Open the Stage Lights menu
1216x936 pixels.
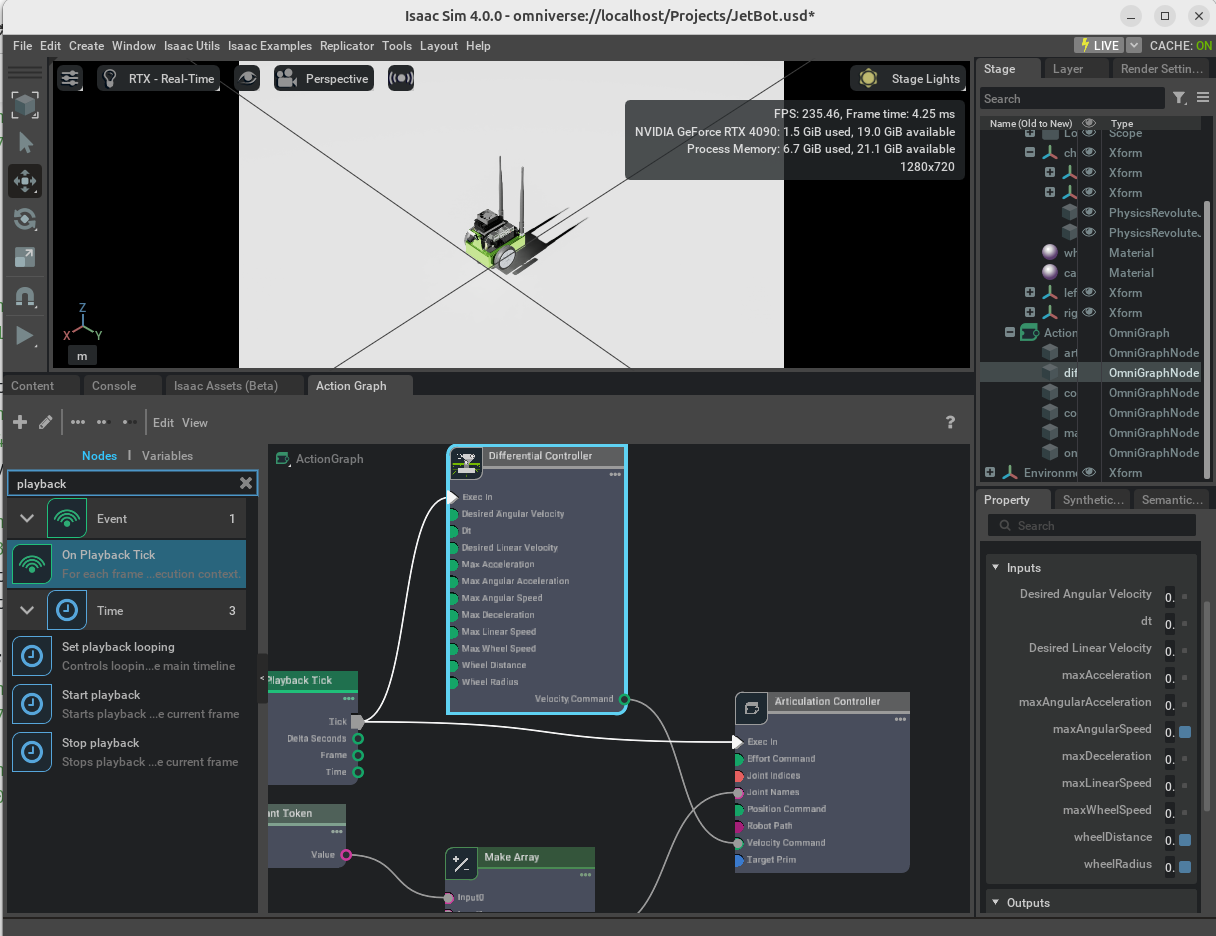(909, 78)
